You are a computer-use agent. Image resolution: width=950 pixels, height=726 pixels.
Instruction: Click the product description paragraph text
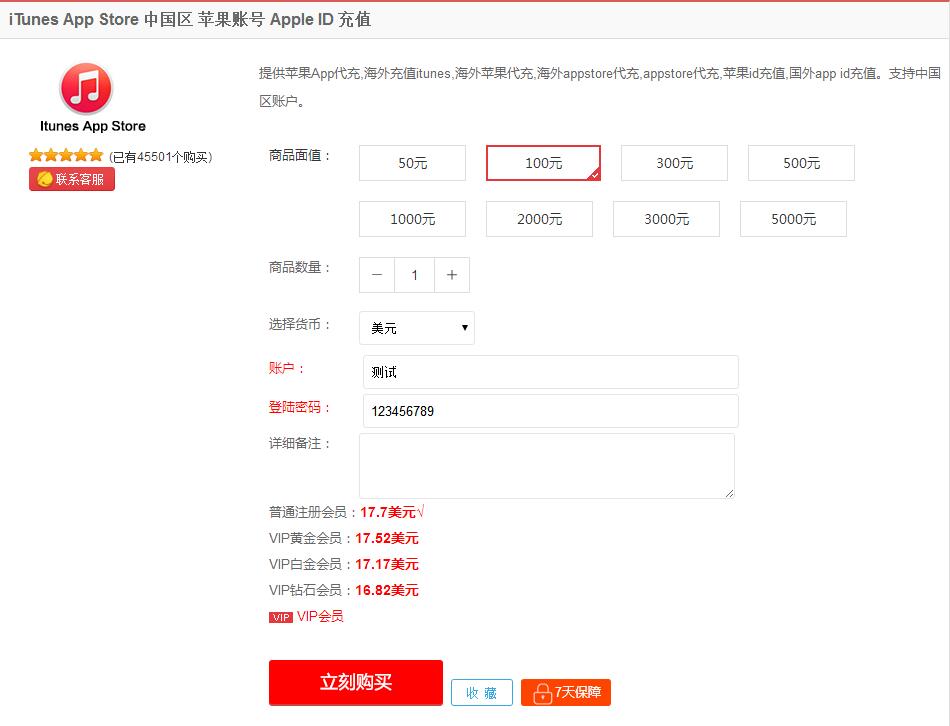point(600,87)
